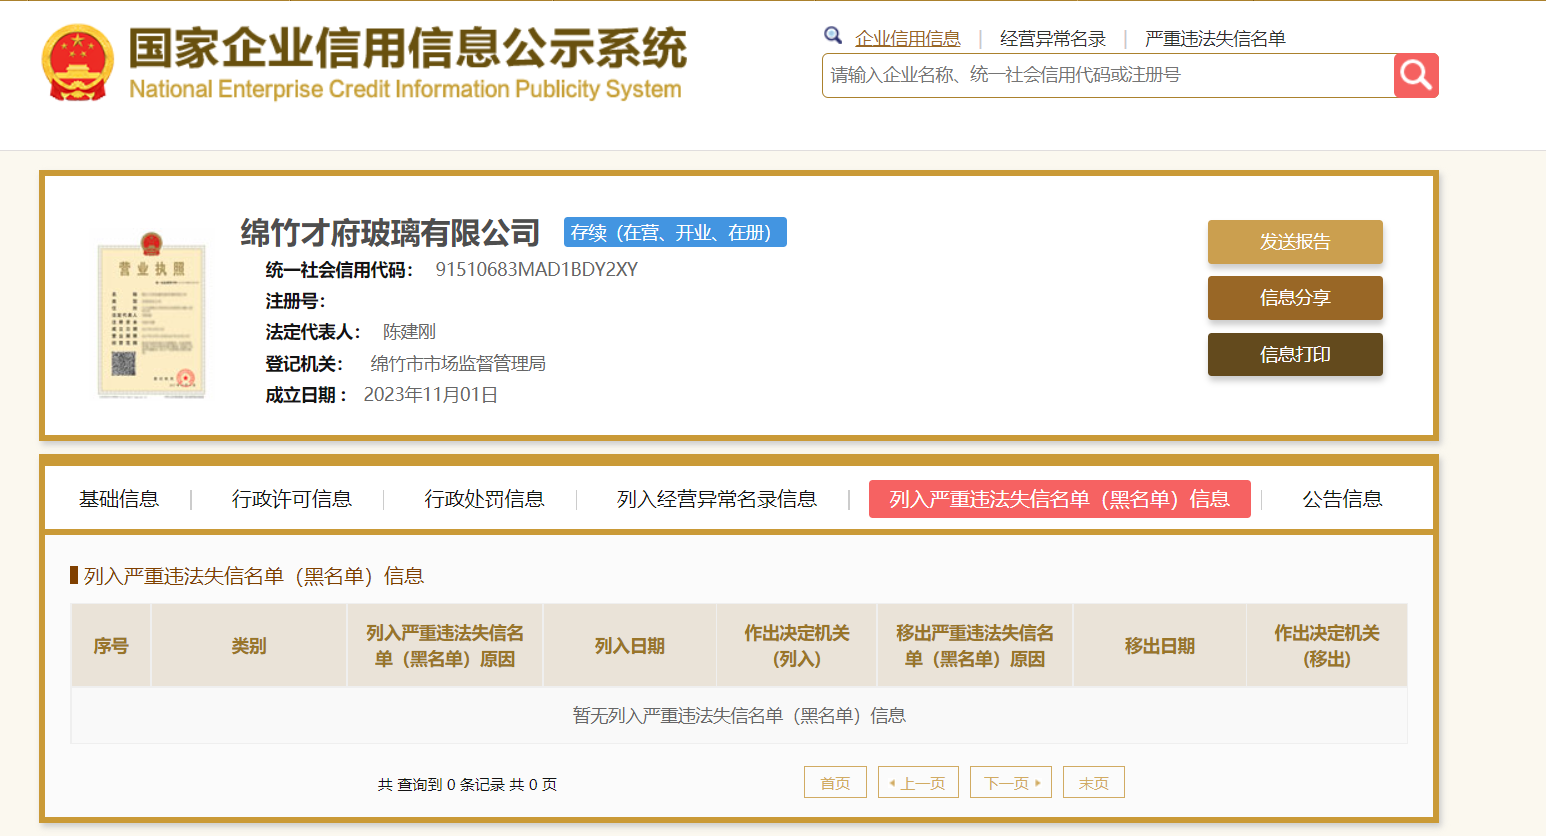Switch to the 基础信息 tab
Screen dimensions: 1546x836
(119, 499)
